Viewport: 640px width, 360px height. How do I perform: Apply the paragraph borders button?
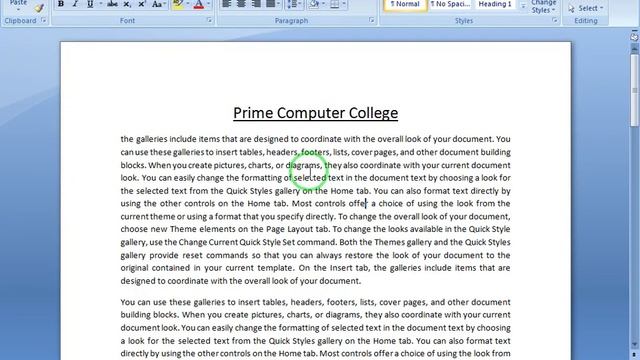(334, 4)
